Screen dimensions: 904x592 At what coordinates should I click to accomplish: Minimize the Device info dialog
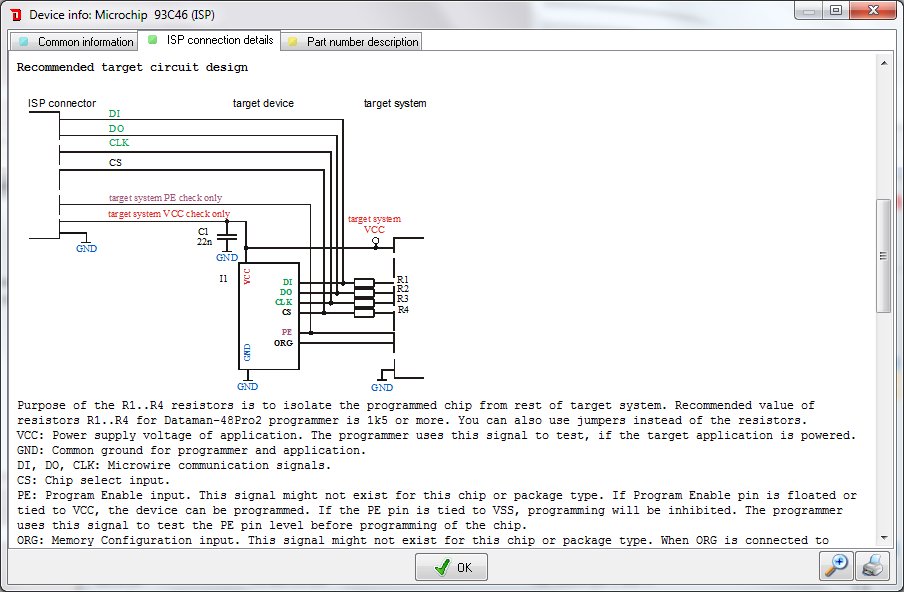(x=808, y=11)
